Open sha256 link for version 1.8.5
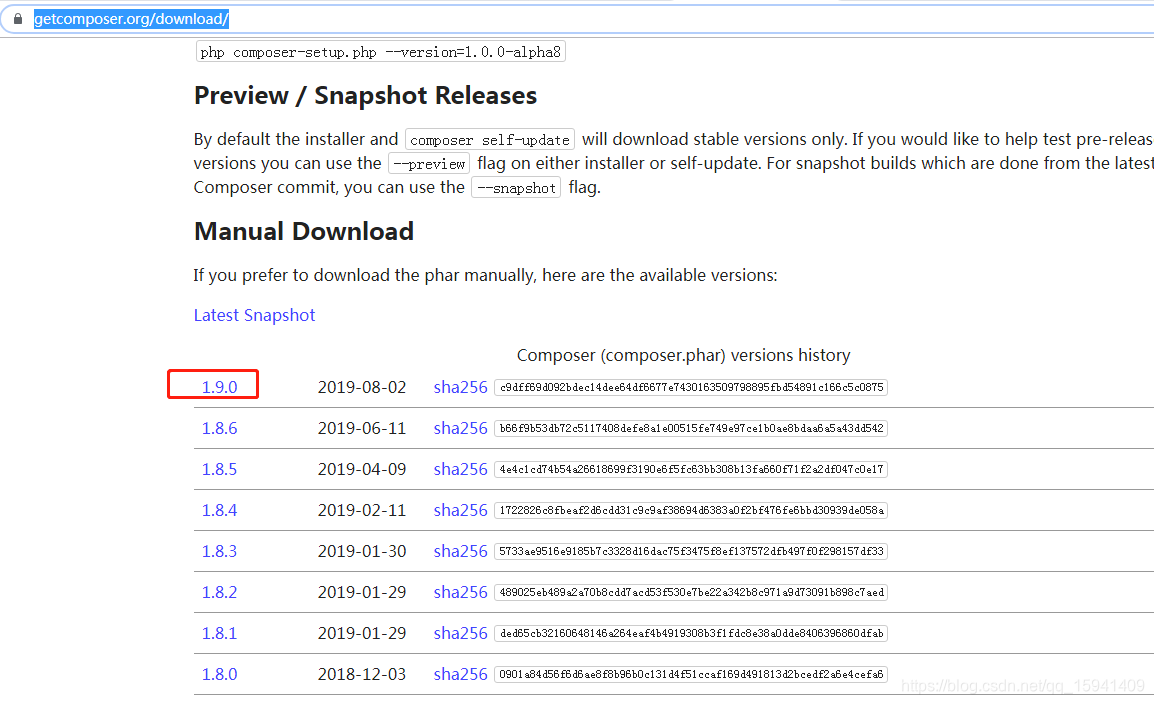The height and width of the screenshot is (704, 1154). 460,469
